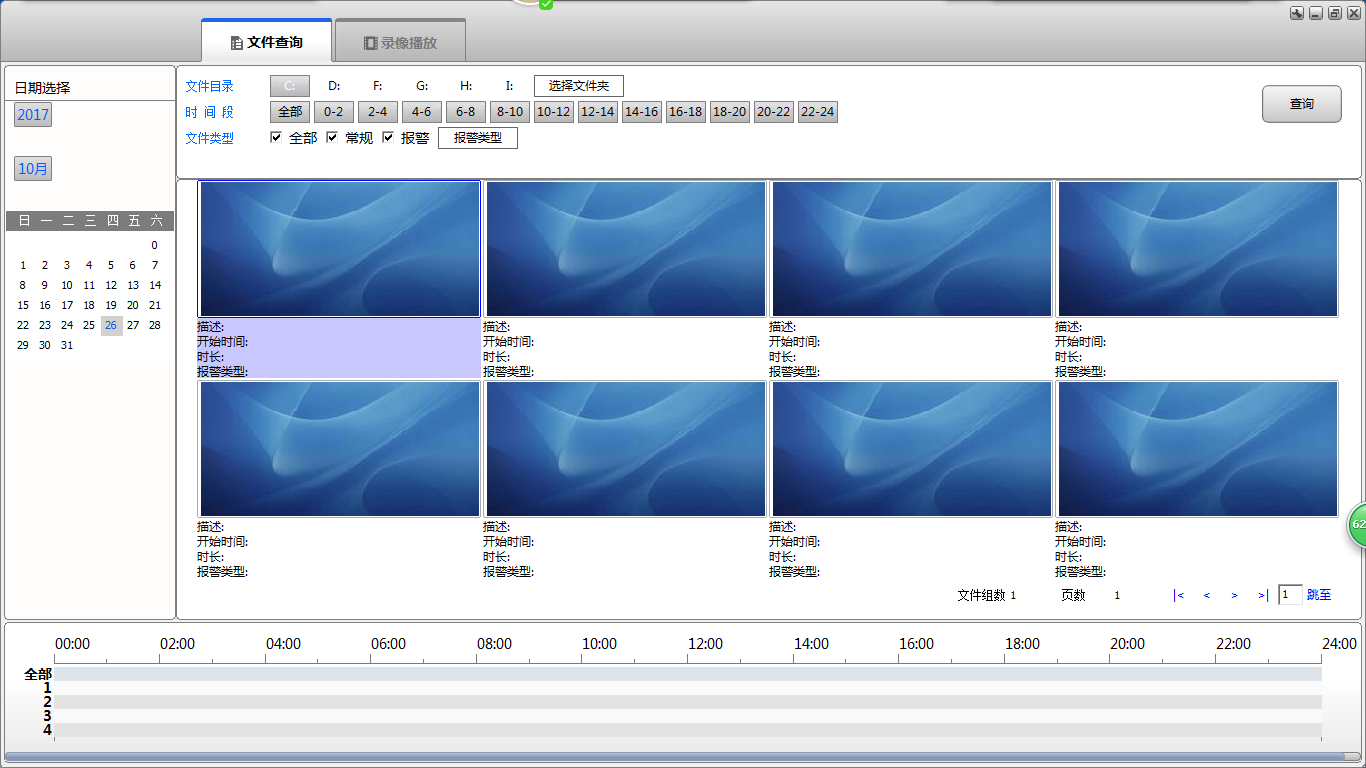Uncheck the 报警 file type checkbox

388,138
